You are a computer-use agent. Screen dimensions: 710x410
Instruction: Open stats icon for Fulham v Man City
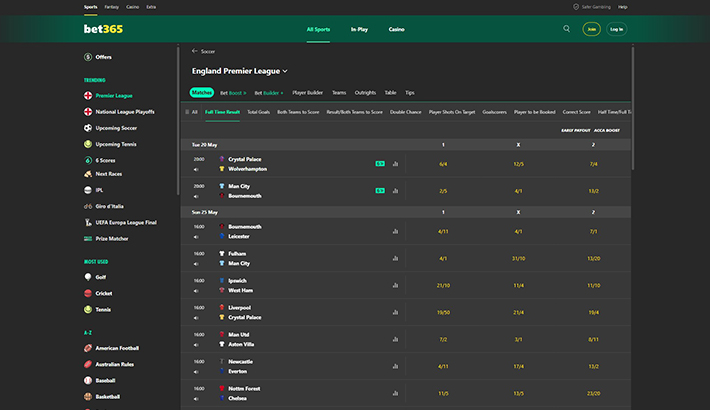pyautogui.click(x=395, y=258)
